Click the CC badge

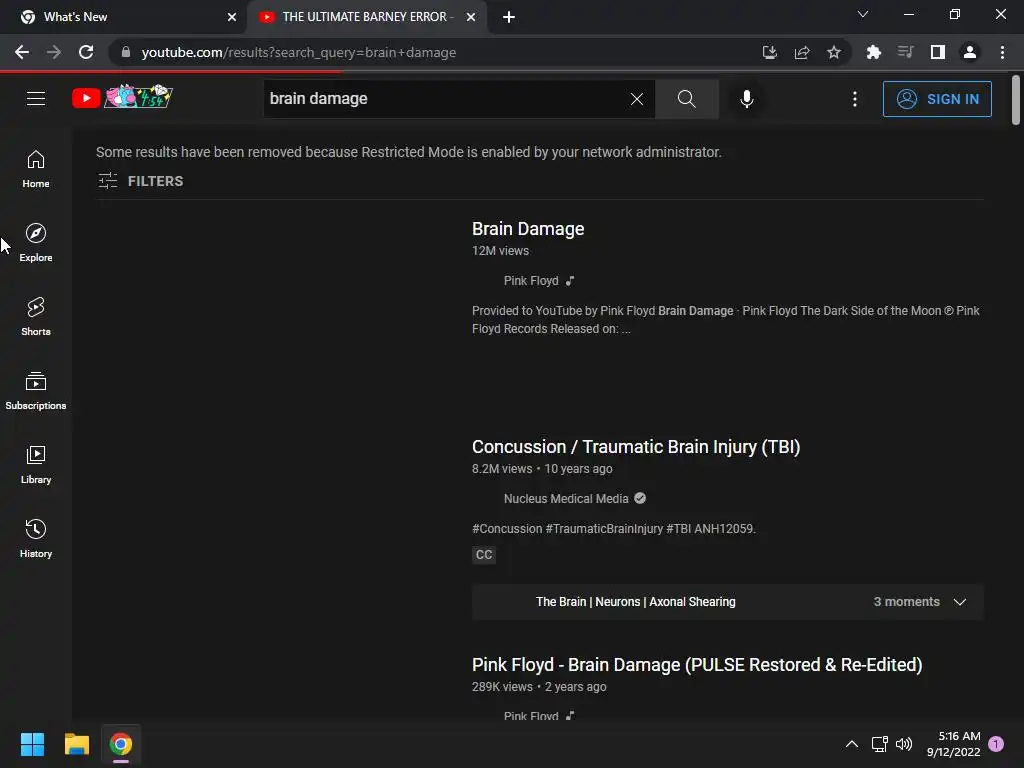pos(484,554)
